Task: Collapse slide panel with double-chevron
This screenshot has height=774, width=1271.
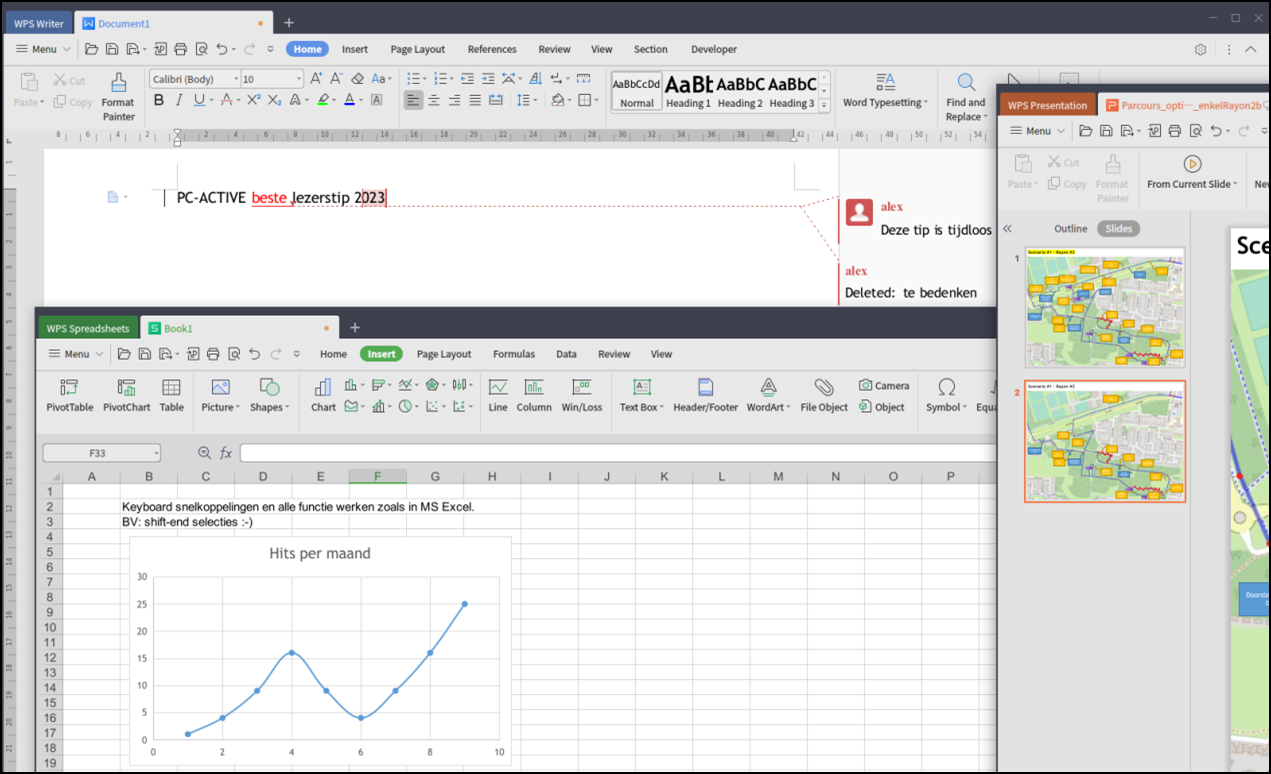Action: click(1008, 229)
